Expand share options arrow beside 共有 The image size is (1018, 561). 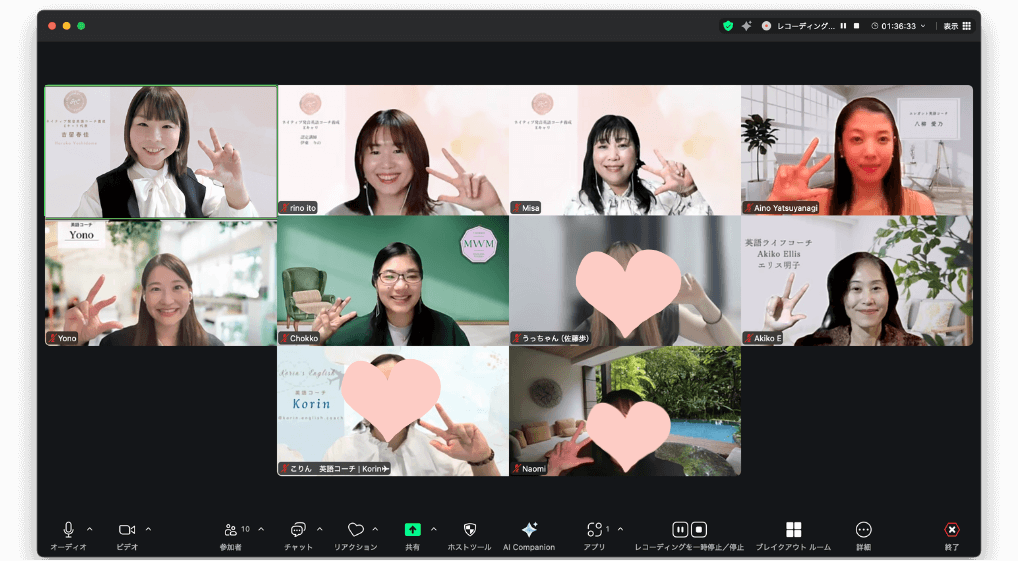[x=434, y=529]
